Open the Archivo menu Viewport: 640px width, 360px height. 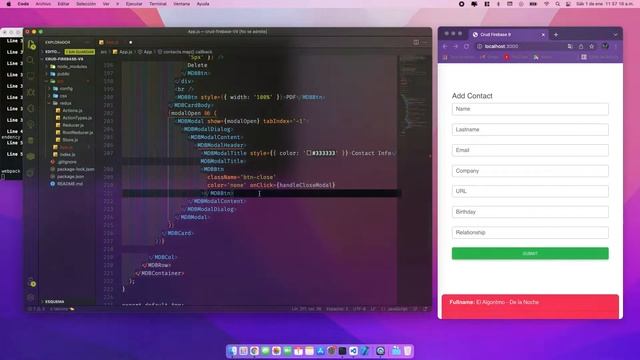click(x=43, y=4)
